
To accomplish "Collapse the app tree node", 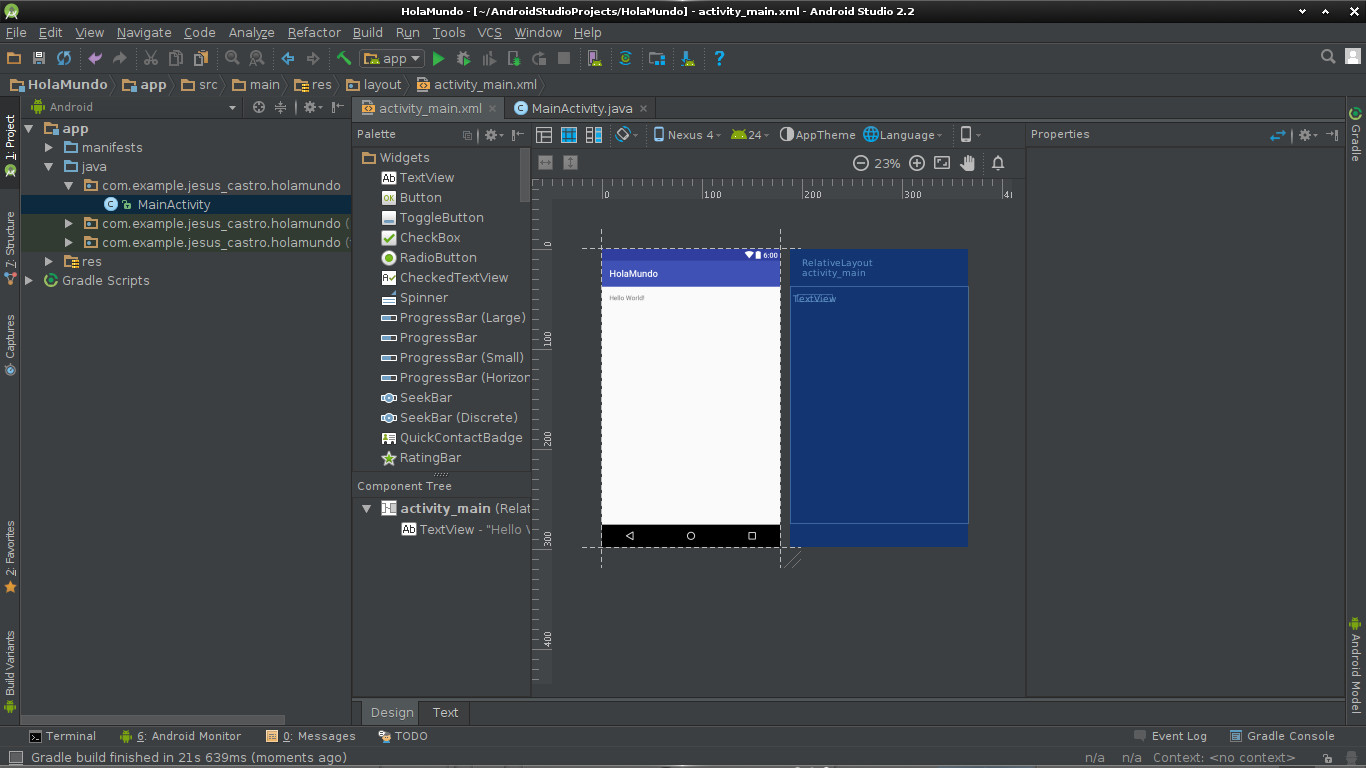I will (x=28, y=129).
